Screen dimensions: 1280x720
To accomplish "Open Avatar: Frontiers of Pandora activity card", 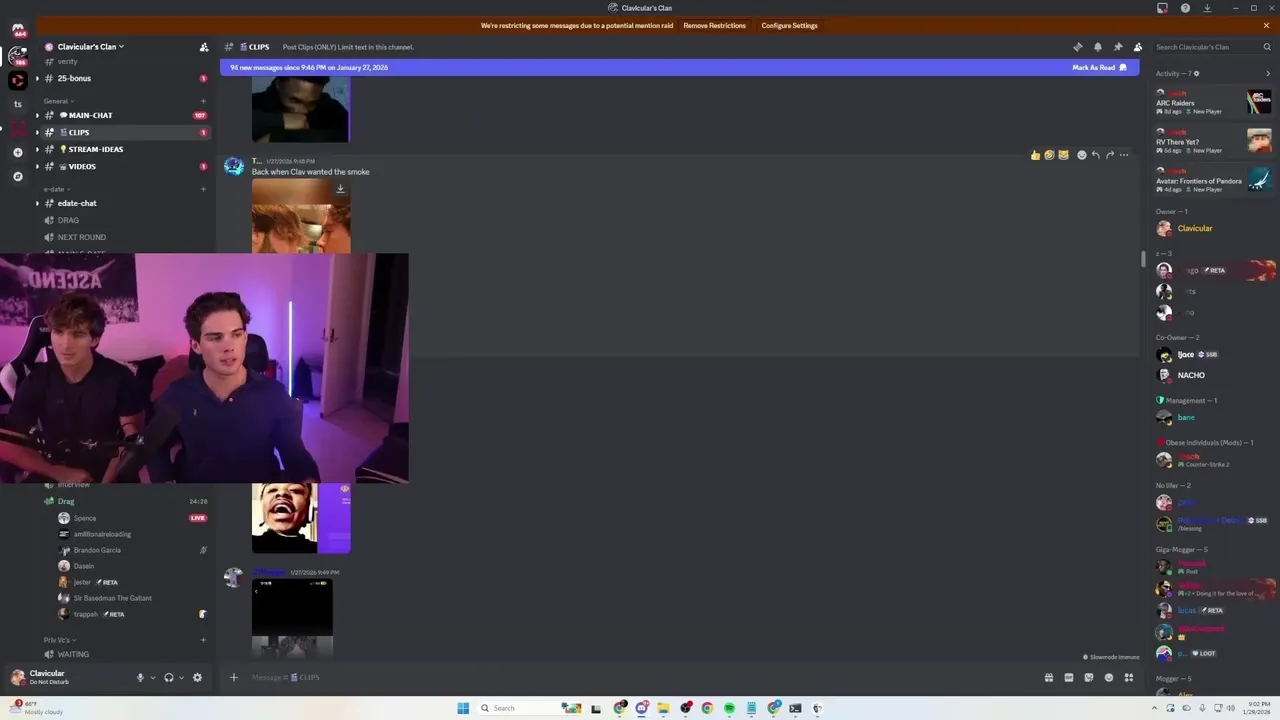I will (x=1214, y=180).
